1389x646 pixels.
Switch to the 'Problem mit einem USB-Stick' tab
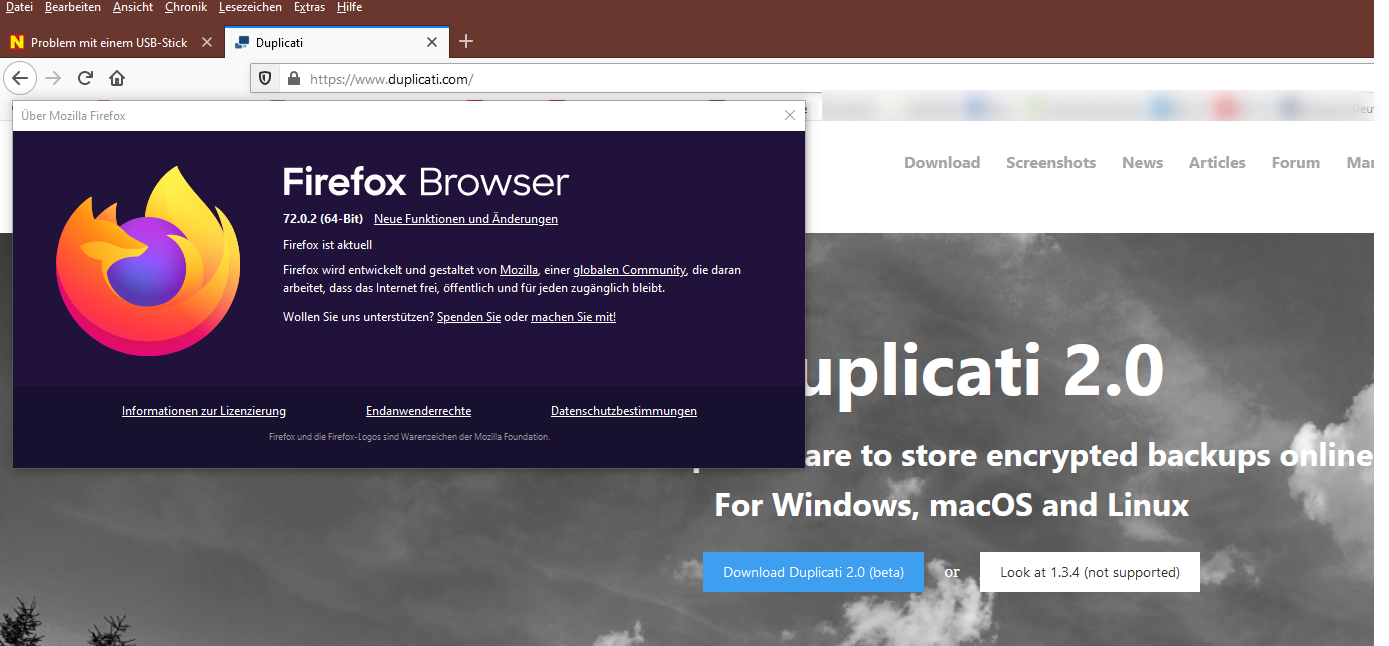tap(110, 42)
